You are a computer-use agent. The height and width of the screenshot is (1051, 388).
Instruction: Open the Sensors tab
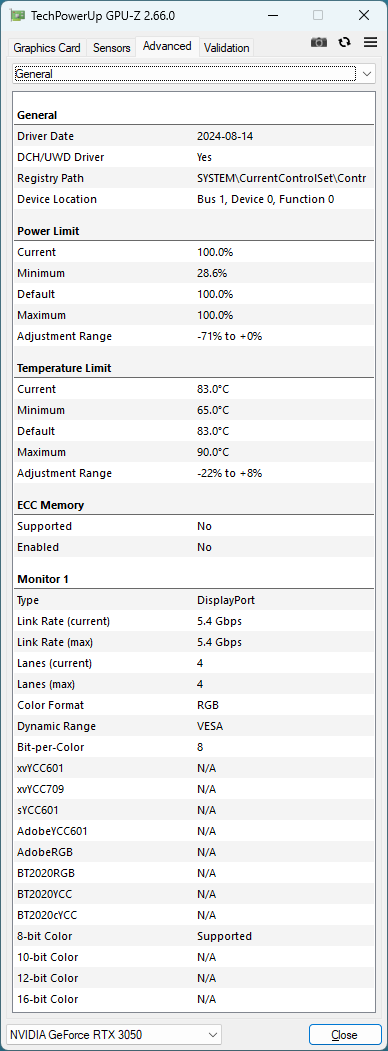pyautogui.click(x=112, y=48)
